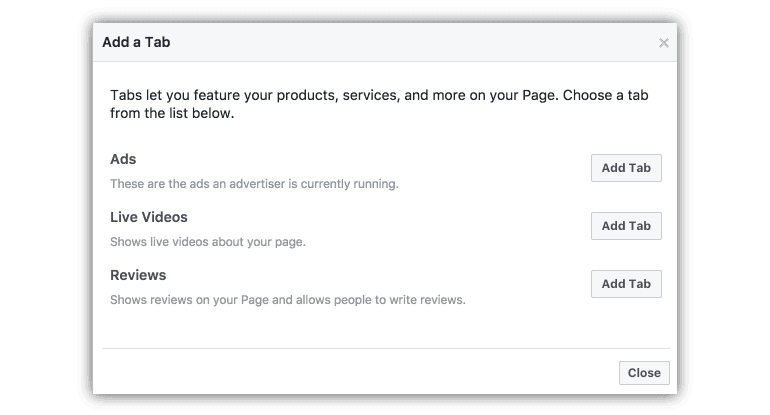Click the X icon in dialog header
This screenshot has width=770, height=415.
pos(664,43)
